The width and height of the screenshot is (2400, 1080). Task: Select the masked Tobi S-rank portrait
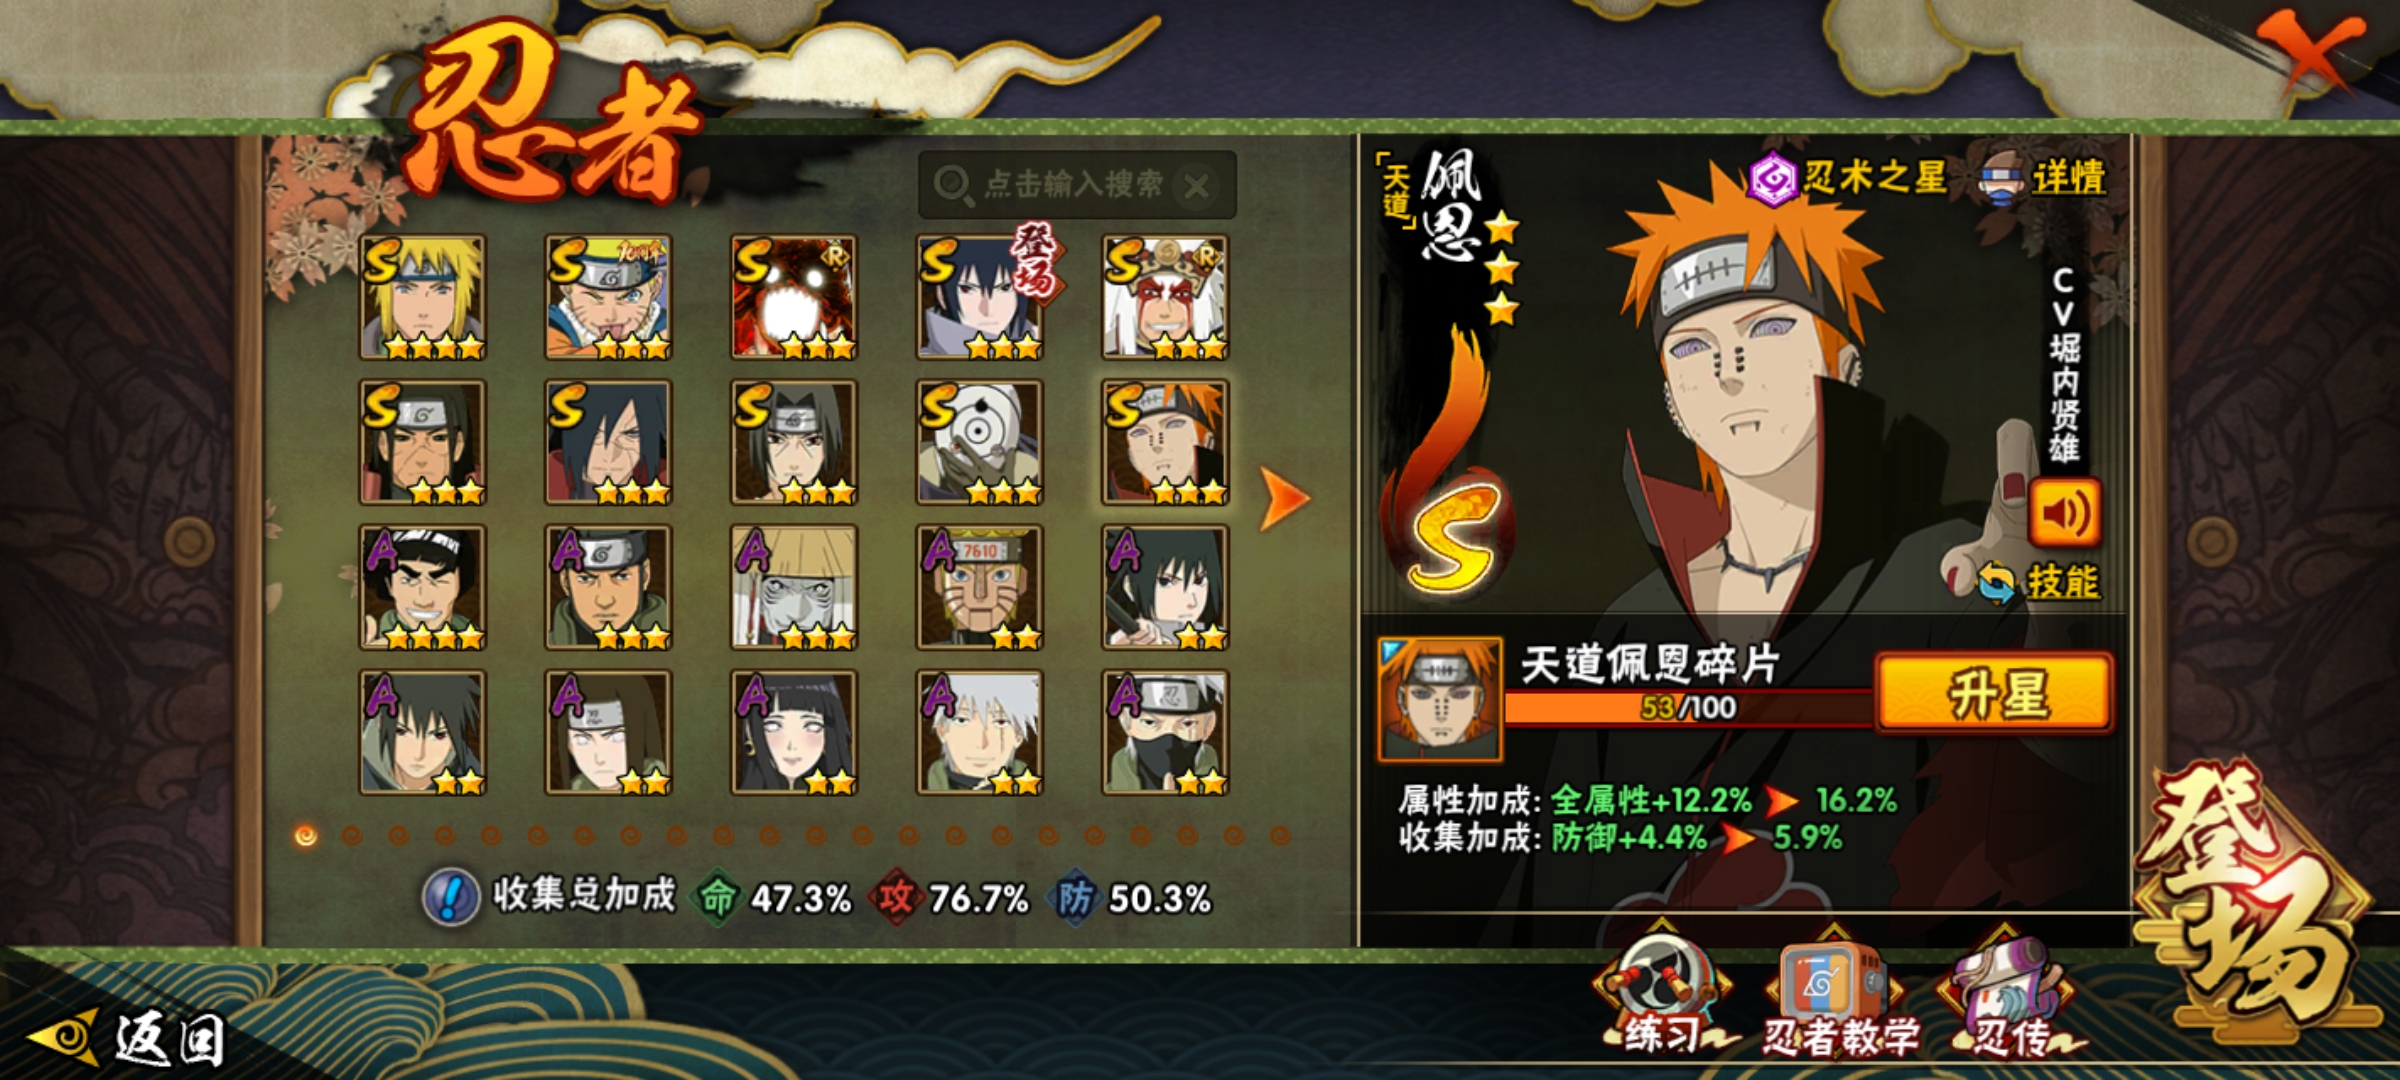[x=980, y=442]
